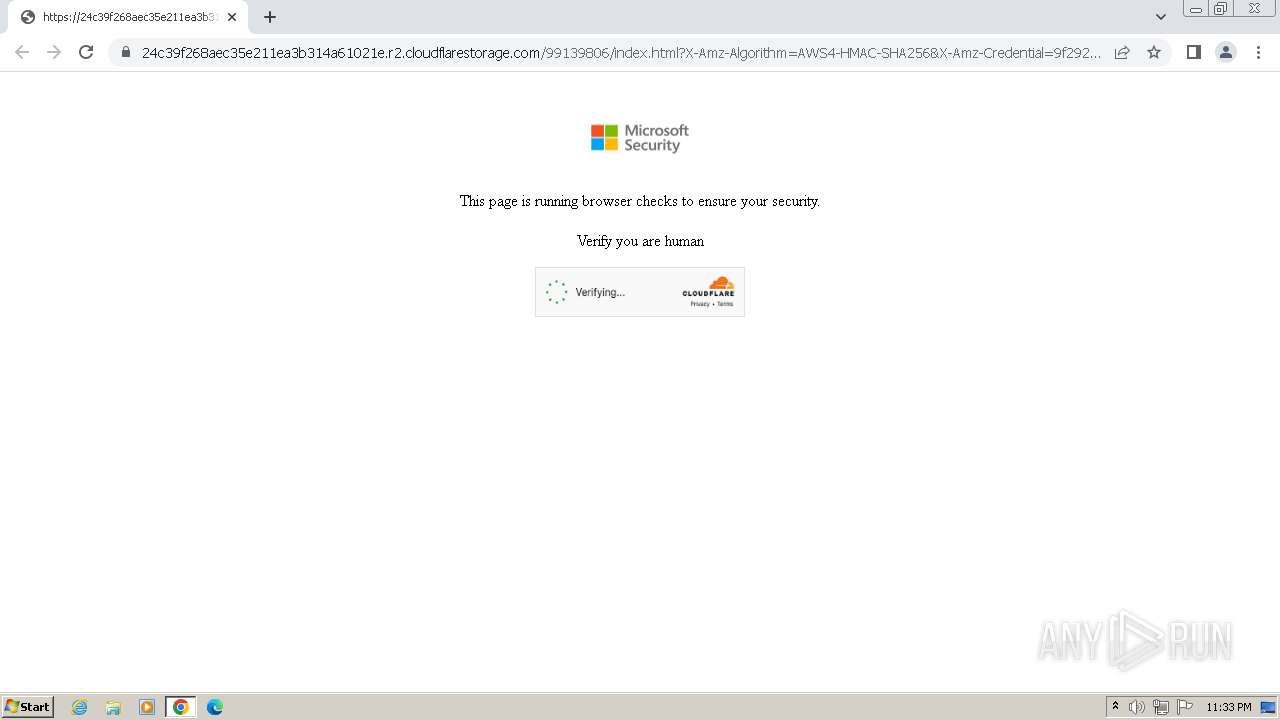The width and height of the screenshot is (1280, 720).
Task: Click the 11:33 PM clock
Action: 1229,707
